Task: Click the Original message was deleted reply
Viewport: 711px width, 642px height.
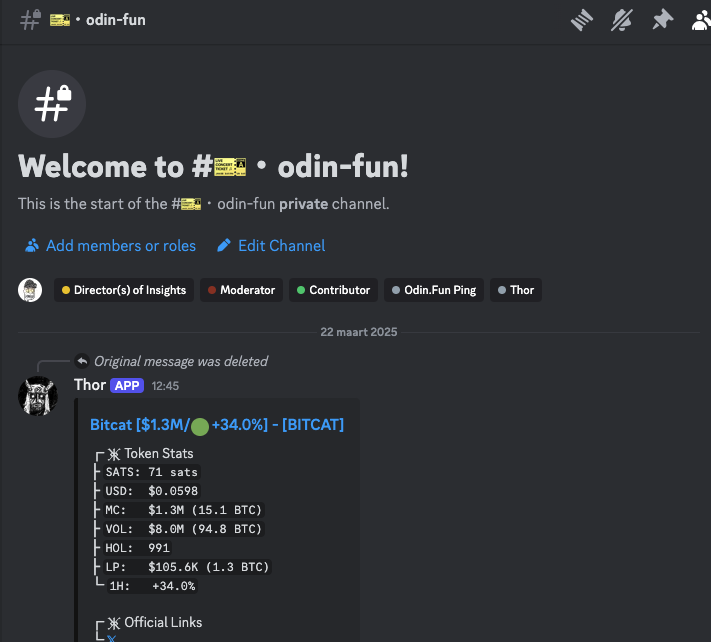Action: (x=181, y=361)
